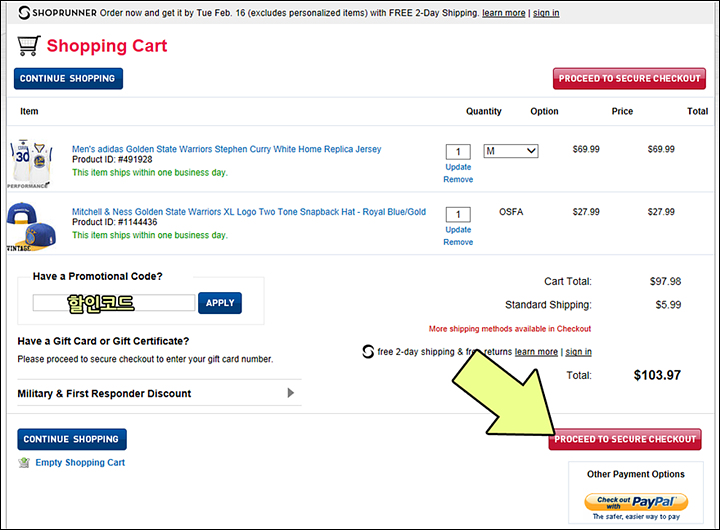Viewport: 720px width, 530px height.
Task: Click the top Continue Shopping button
Action: pos(68,79)
